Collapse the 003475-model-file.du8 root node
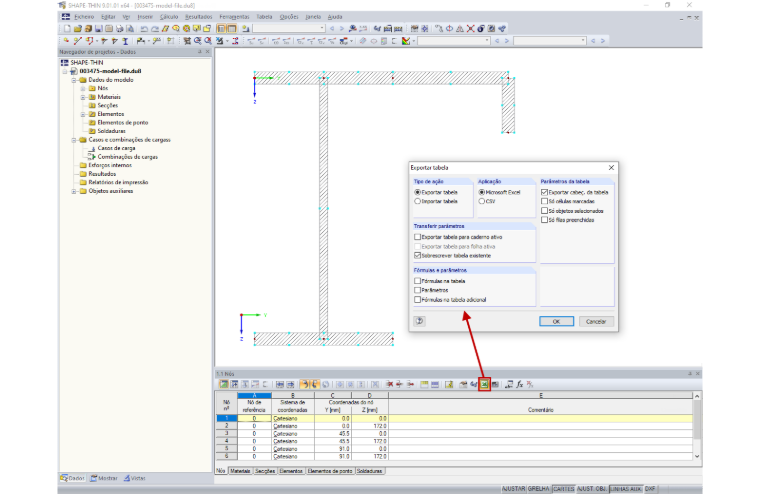Image resolution: width=760 pixels, height=494 pixels. tap(65, 71)
